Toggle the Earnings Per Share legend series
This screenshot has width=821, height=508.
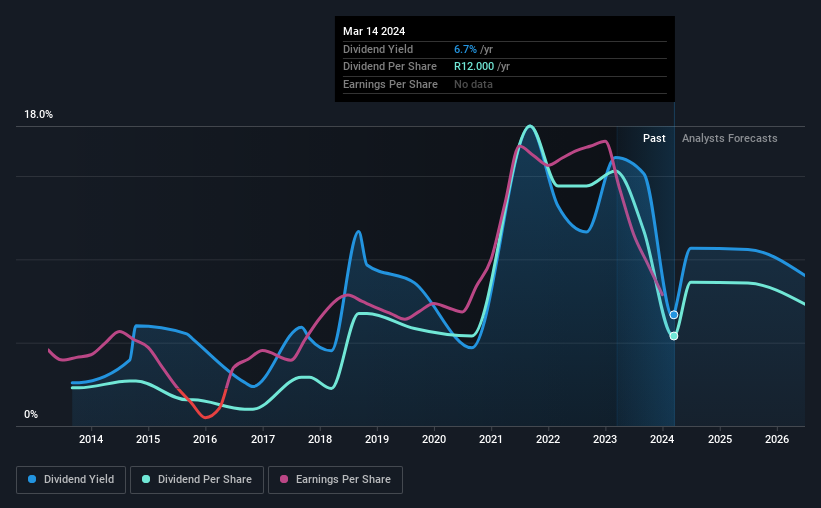tap(335, 480)
